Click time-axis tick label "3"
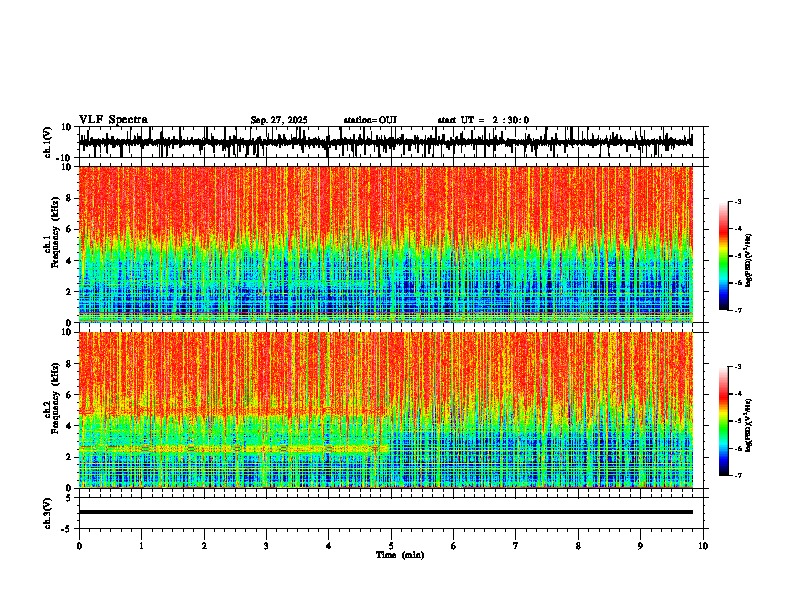792x612 pixels. click(266, 546)
